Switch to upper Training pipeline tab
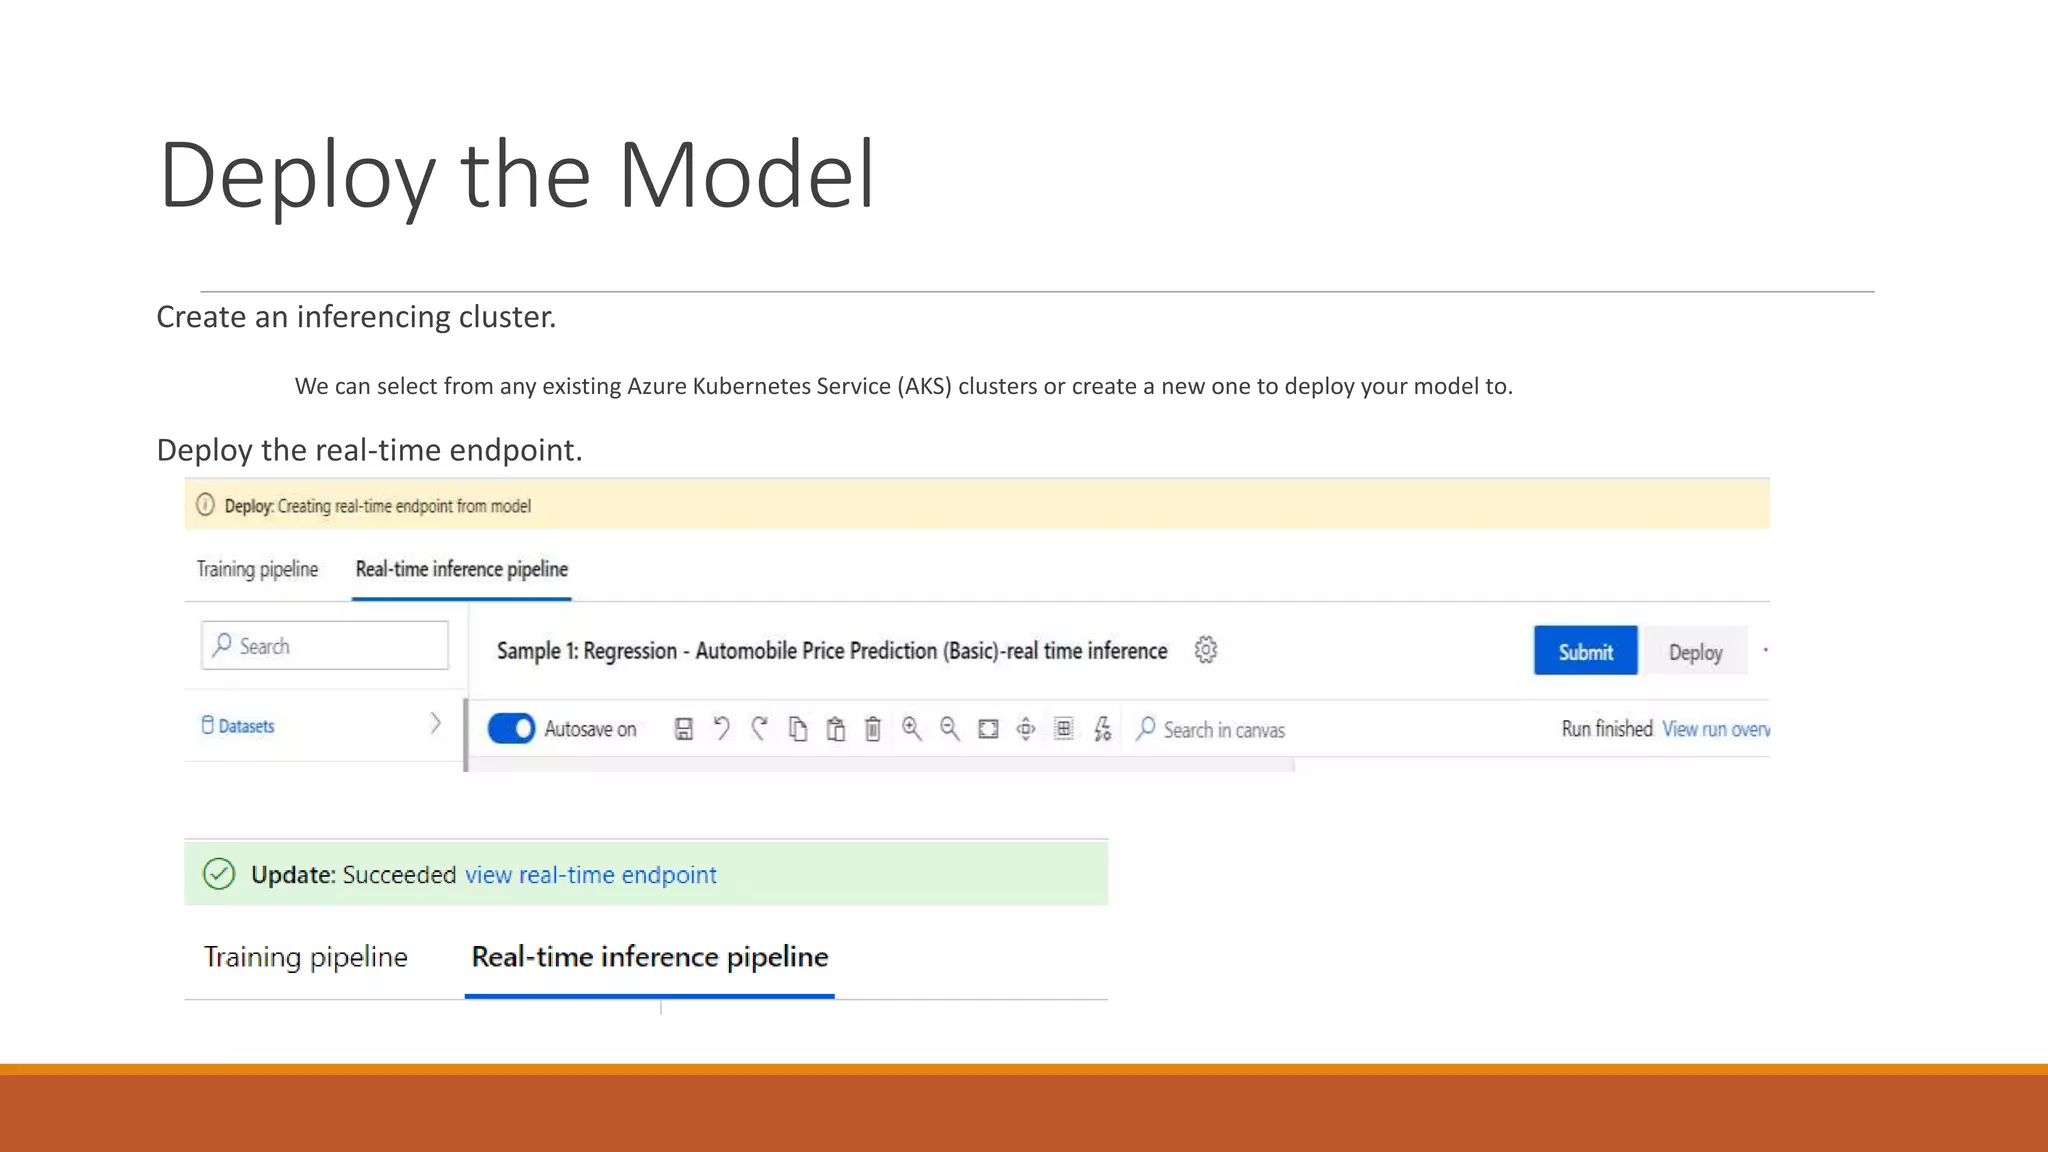Screen dimensions: 2048x1152 (x=257, y=569)
